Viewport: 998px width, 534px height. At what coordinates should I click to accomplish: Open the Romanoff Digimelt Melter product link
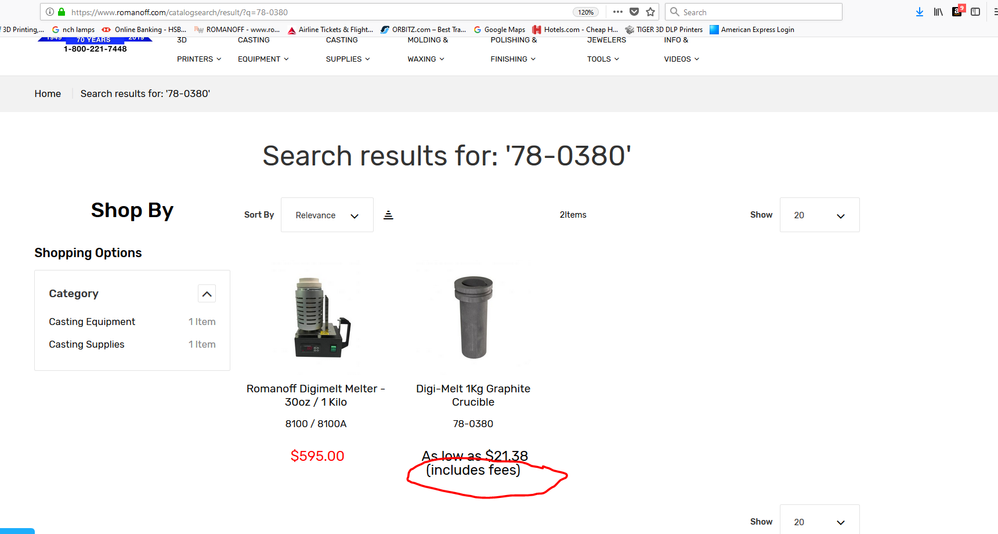tap(316, 395)
